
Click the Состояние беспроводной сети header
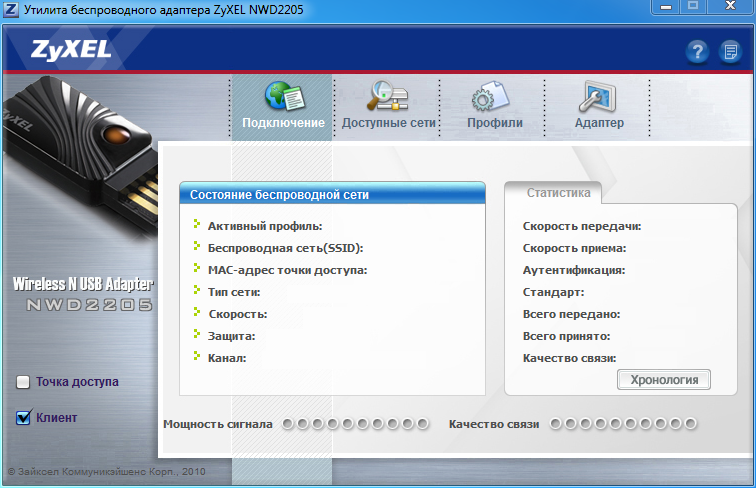[x=332, y=194]
